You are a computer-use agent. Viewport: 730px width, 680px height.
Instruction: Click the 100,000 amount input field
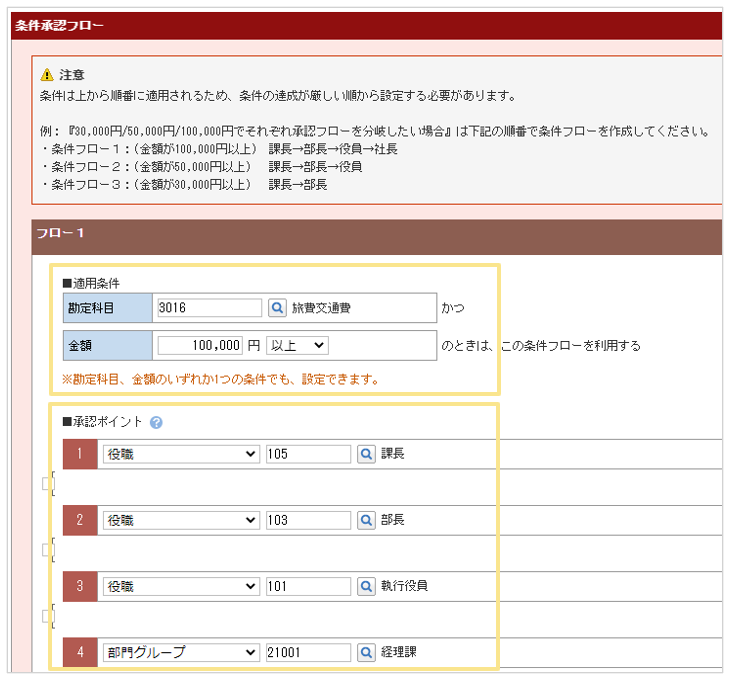click(200, 345)
